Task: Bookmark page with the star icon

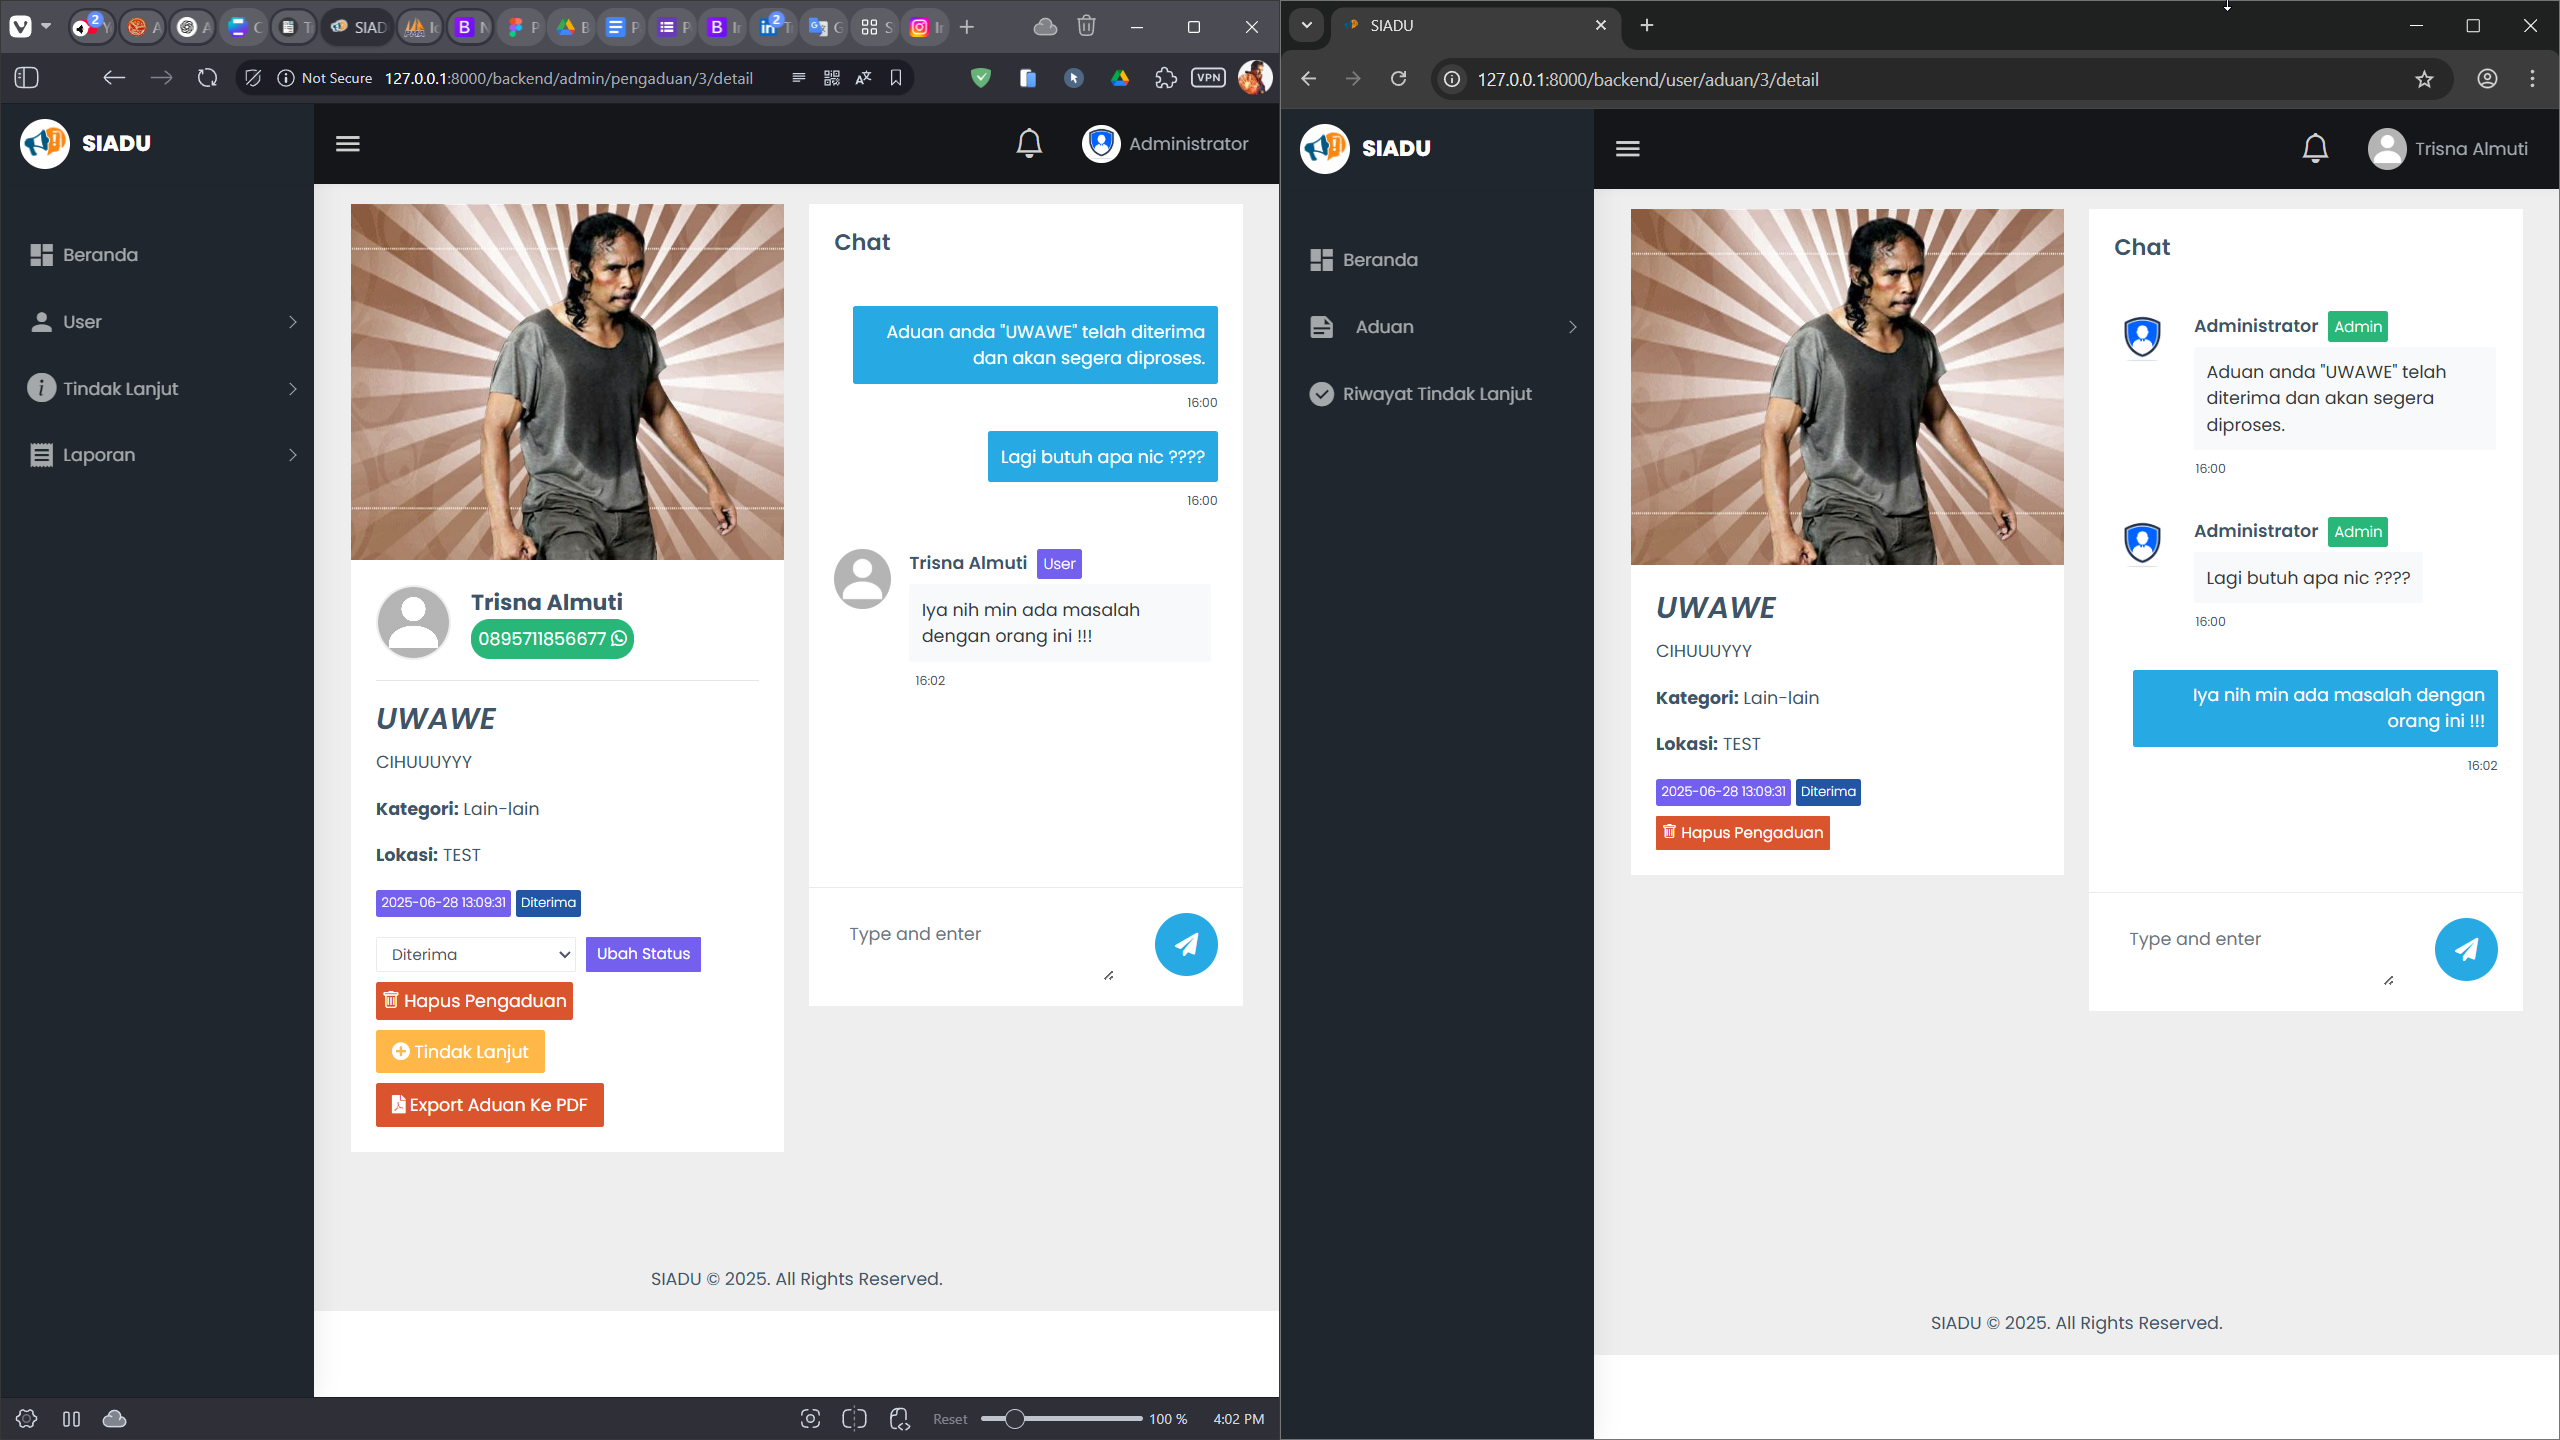Action: [2424, 79]
